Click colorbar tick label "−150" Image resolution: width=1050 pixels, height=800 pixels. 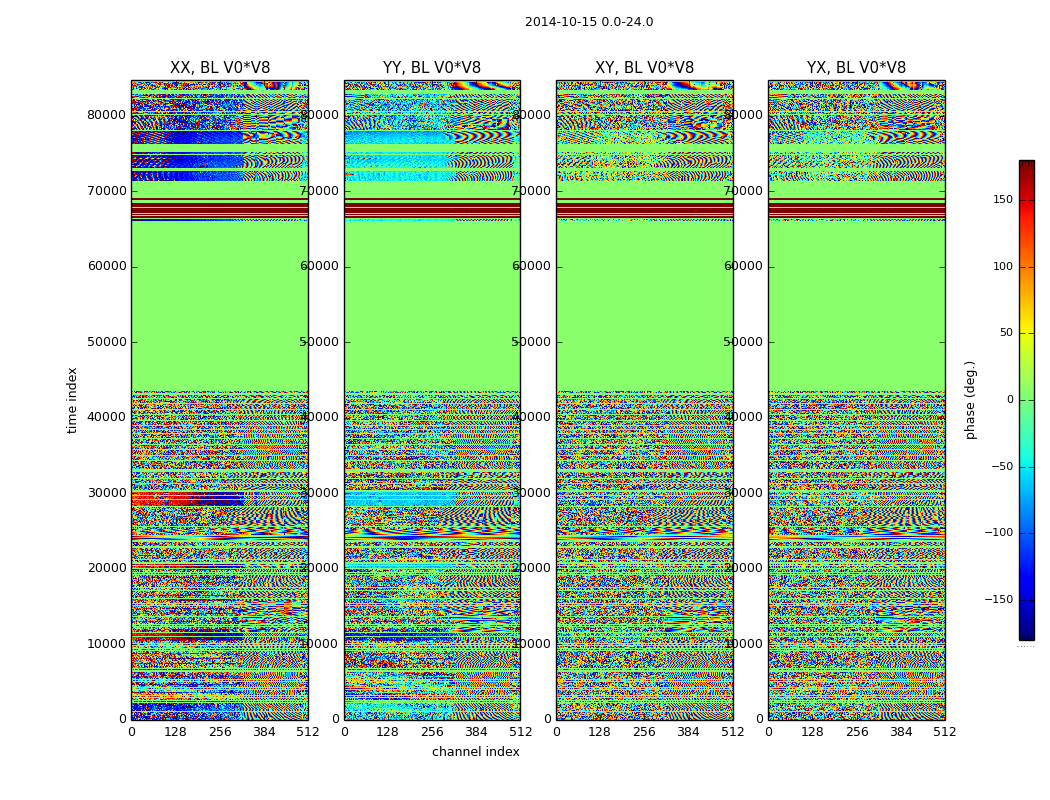999,599
